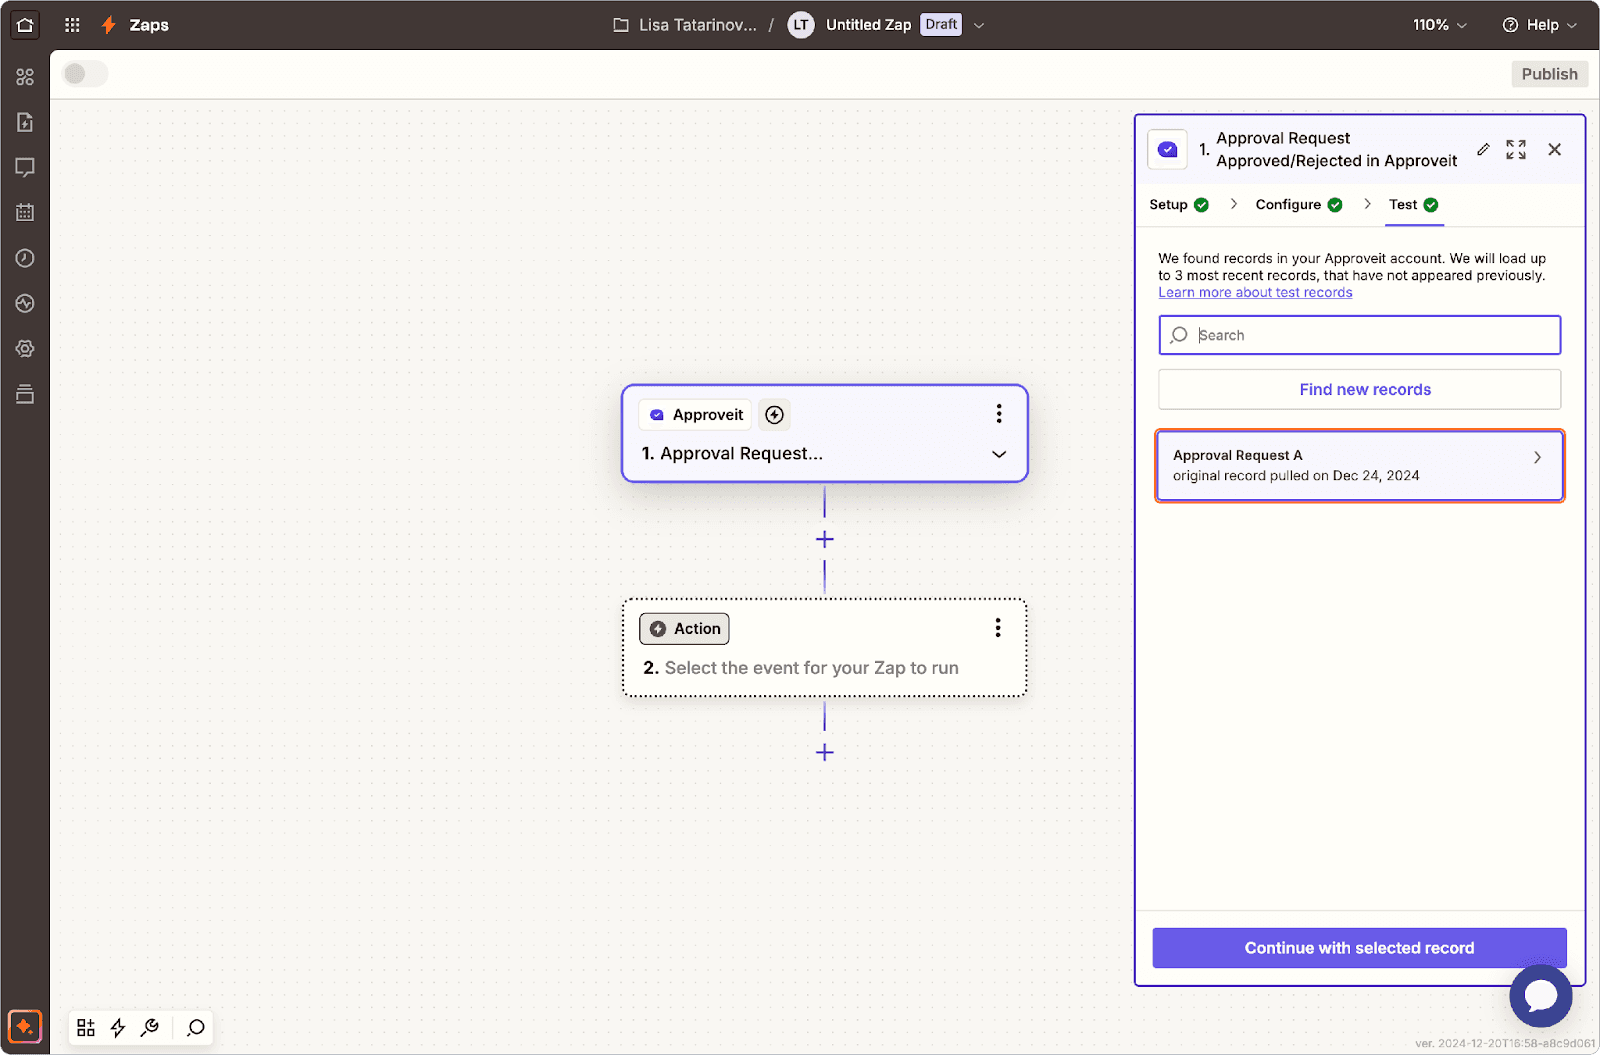Image resolution: width=1600 pixels, height=1055 pixels.
Task: Open the Help dropdown menu
Action: point(1539,25)
